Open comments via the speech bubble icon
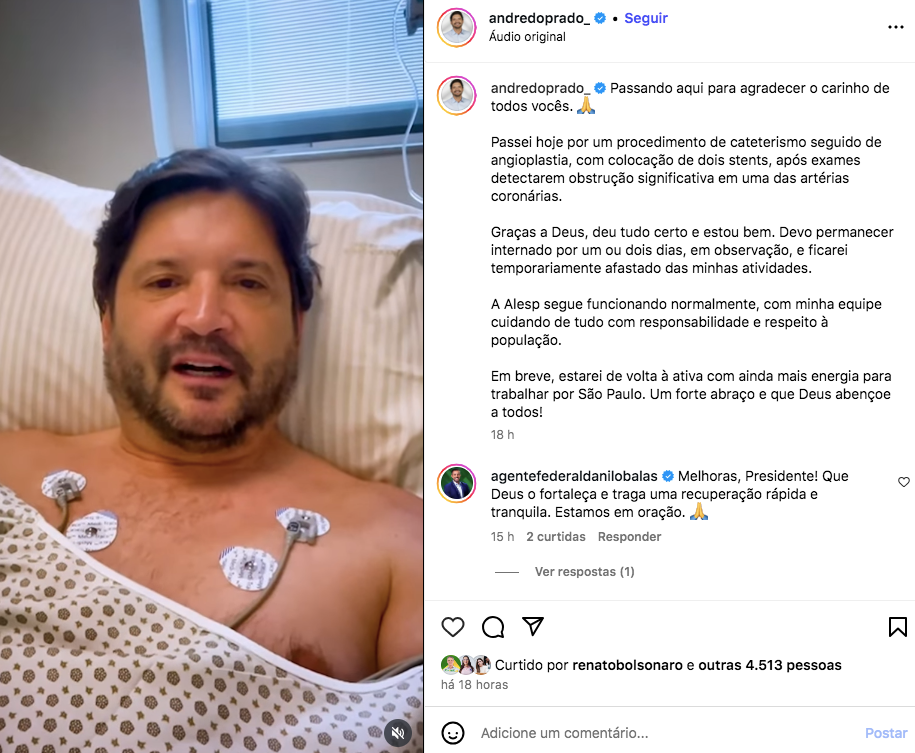The width and height of the screenshot is (915, 753). pos(493,627)
